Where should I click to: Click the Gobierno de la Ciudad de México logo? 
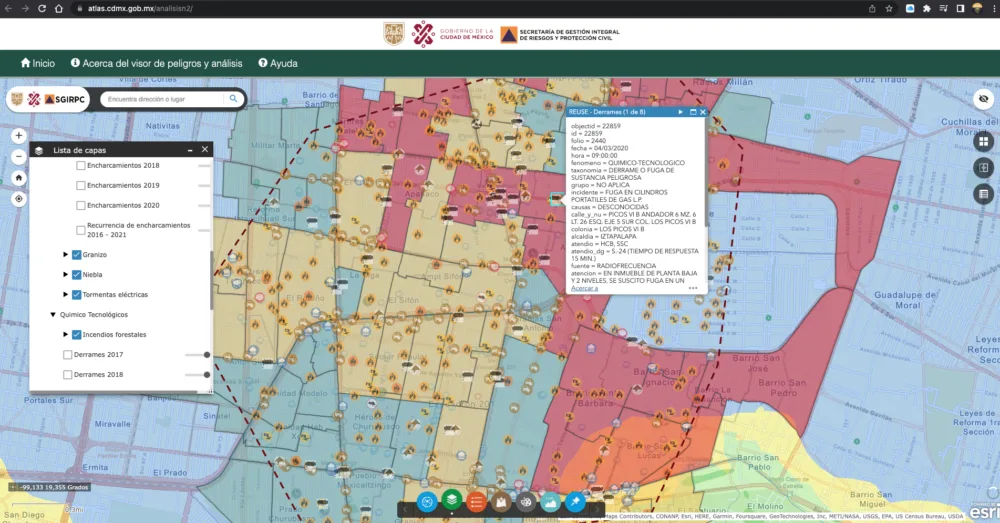(x=452, y=34)
